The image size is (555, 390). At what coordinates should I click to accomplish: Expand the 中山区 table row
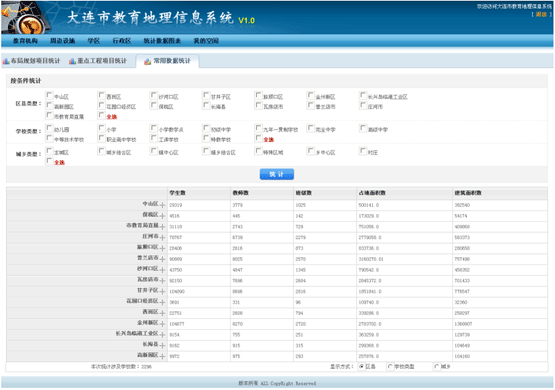pos(162,205)
